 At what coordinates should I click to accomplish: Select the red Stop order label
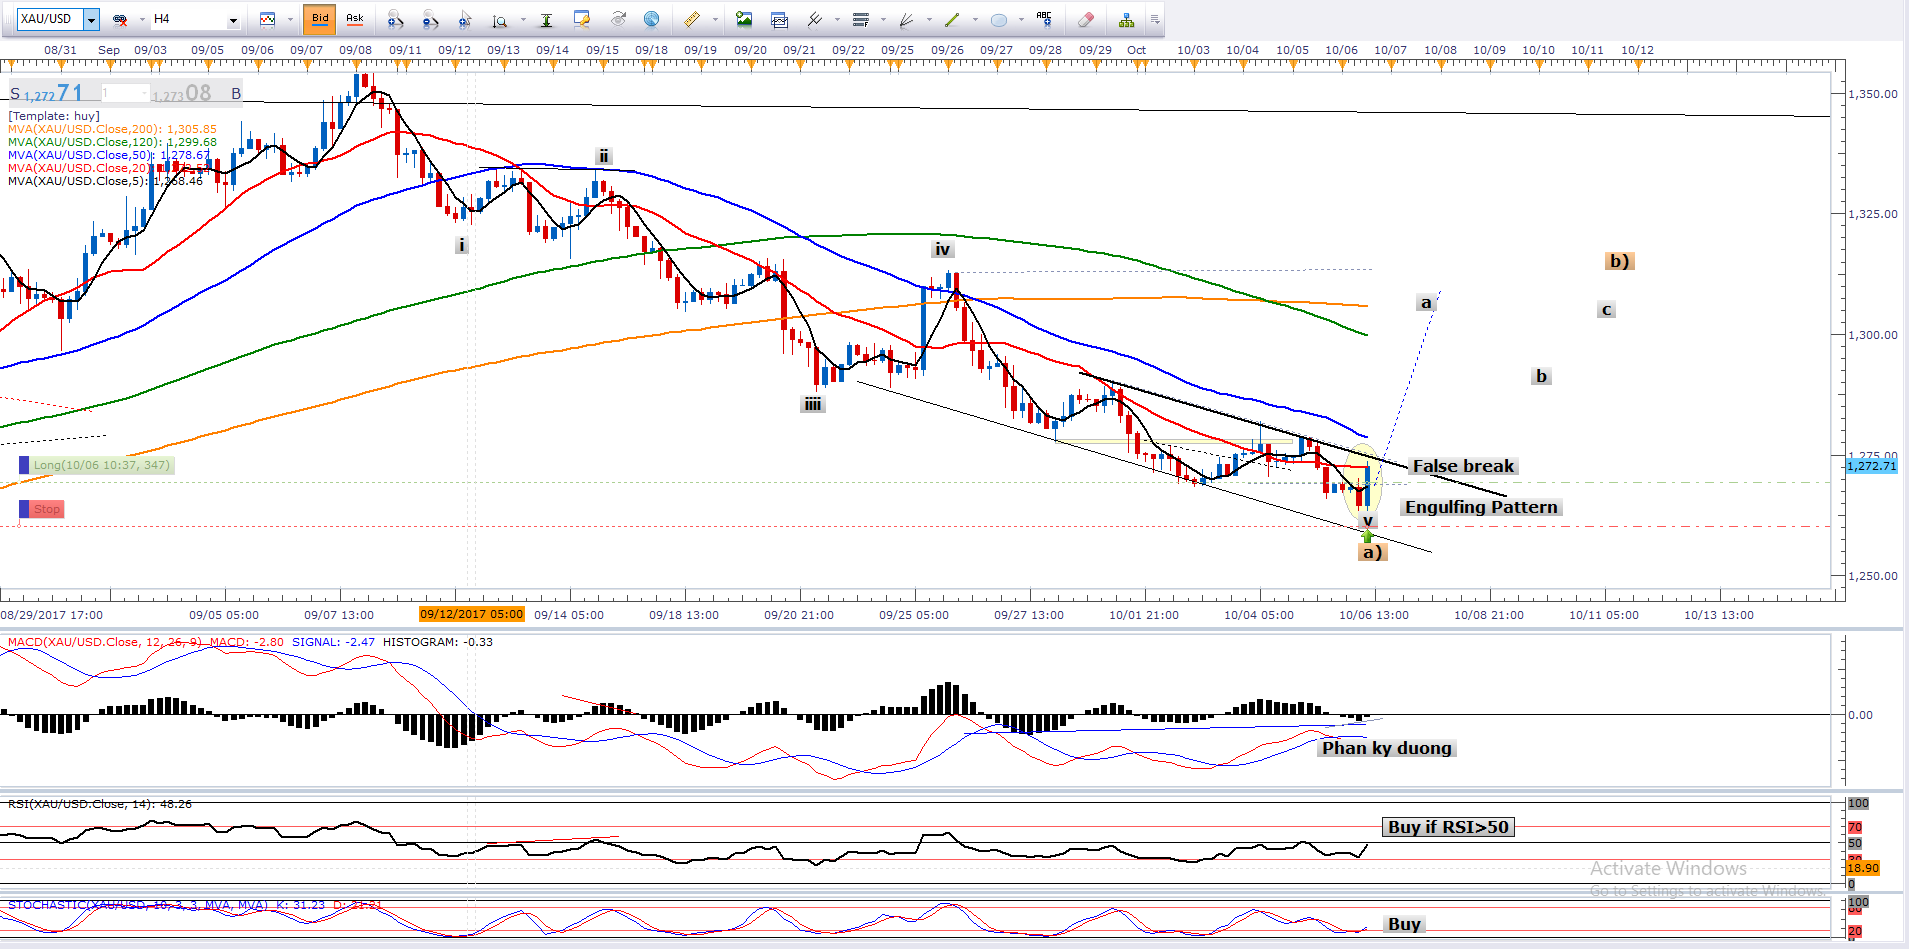[46, 509]
